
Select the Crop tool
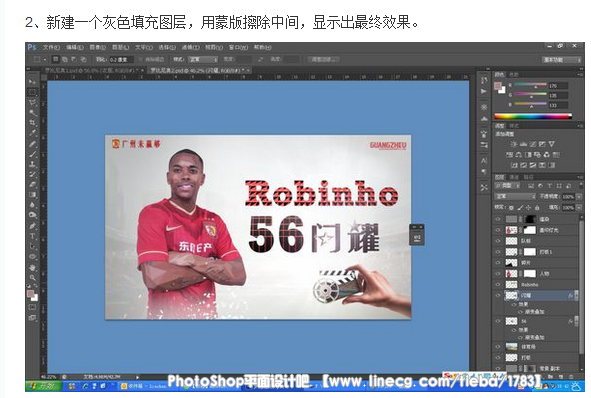click(x=32, y=122)
